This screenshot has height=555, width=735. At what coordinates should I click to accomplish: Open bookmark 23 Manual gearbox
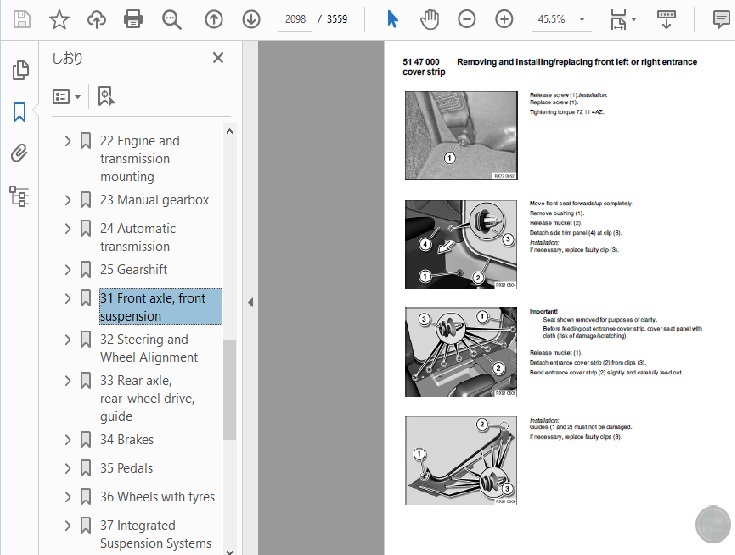pyautogui.click(x=154, y=200)
